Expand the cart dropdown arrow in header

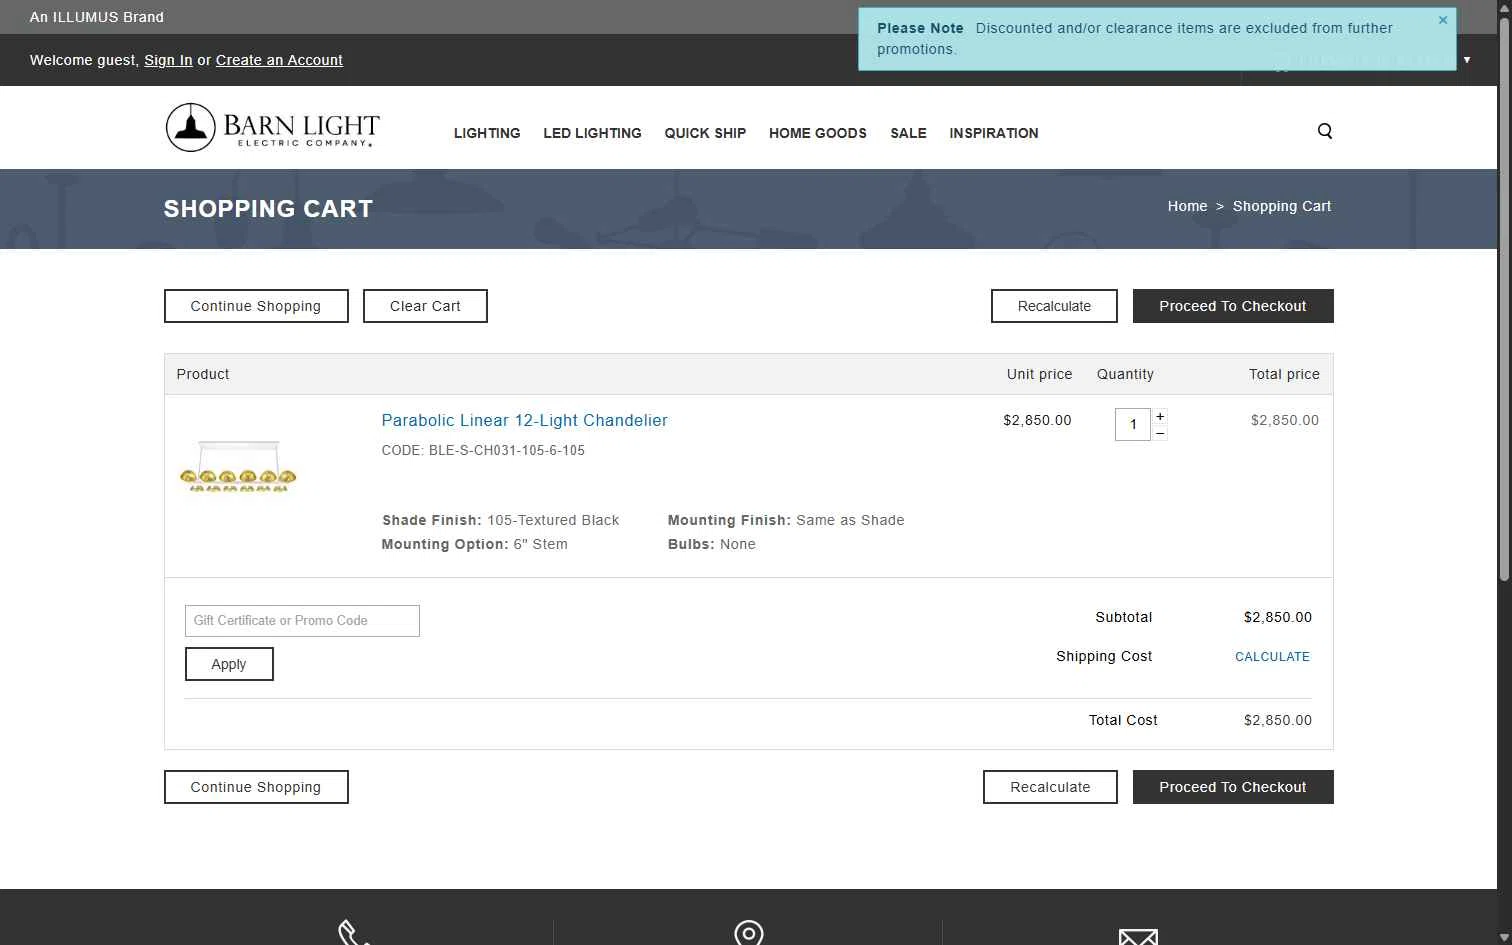pos(1467,60)
